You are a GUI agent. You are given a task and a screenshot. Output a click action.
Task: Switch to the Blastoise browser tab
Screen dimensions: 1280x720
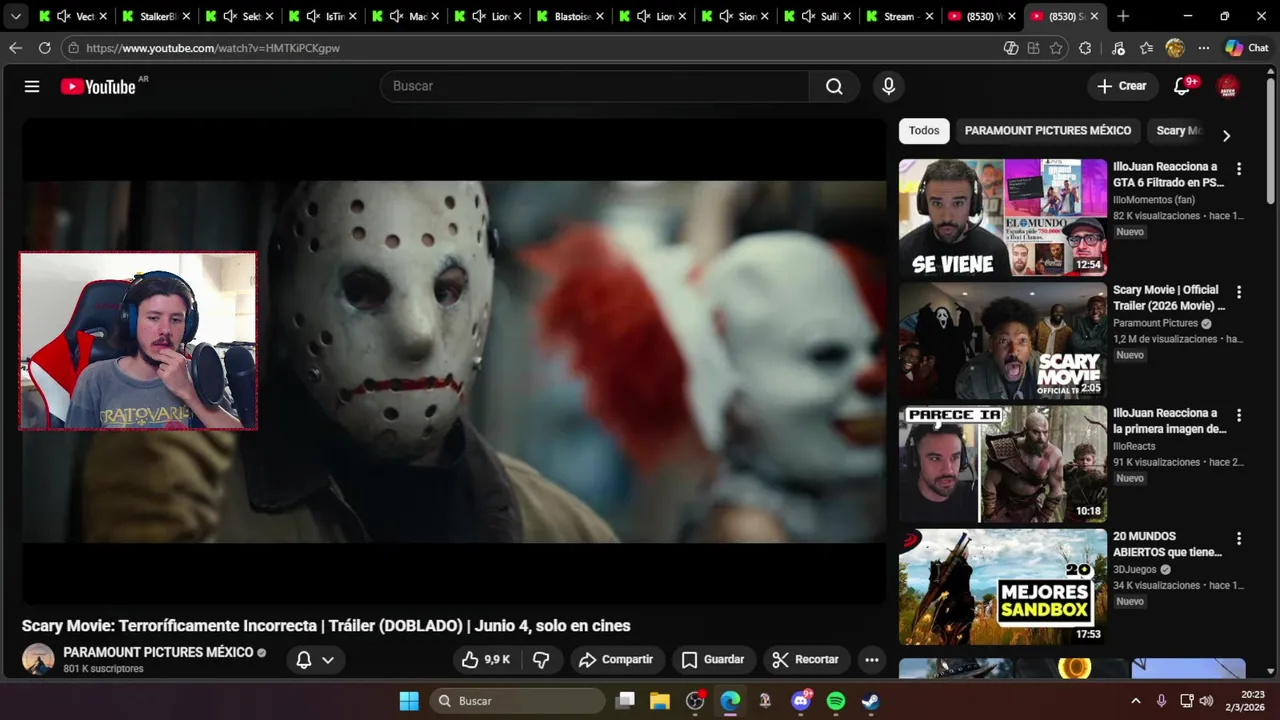572,16
